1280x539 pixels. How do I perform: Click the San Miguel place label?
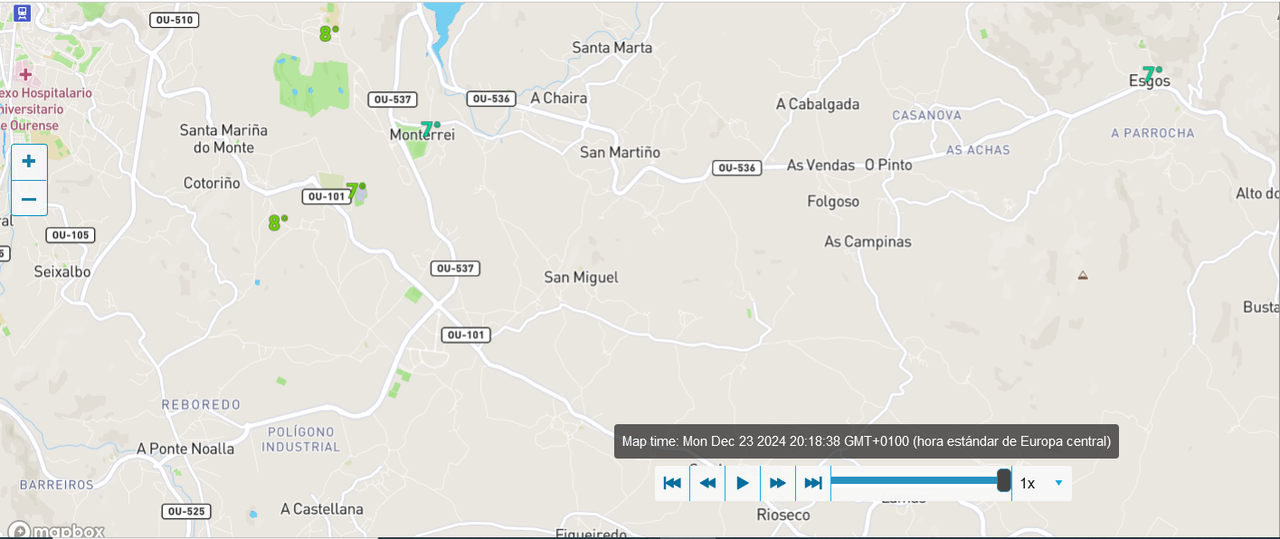coord(581,277)
